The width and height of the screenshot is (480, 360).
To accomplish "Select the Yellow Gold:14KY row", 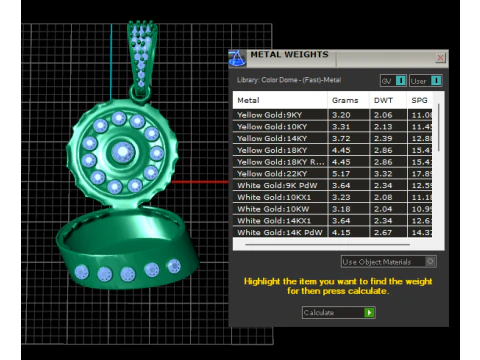I will coord(332,138).
